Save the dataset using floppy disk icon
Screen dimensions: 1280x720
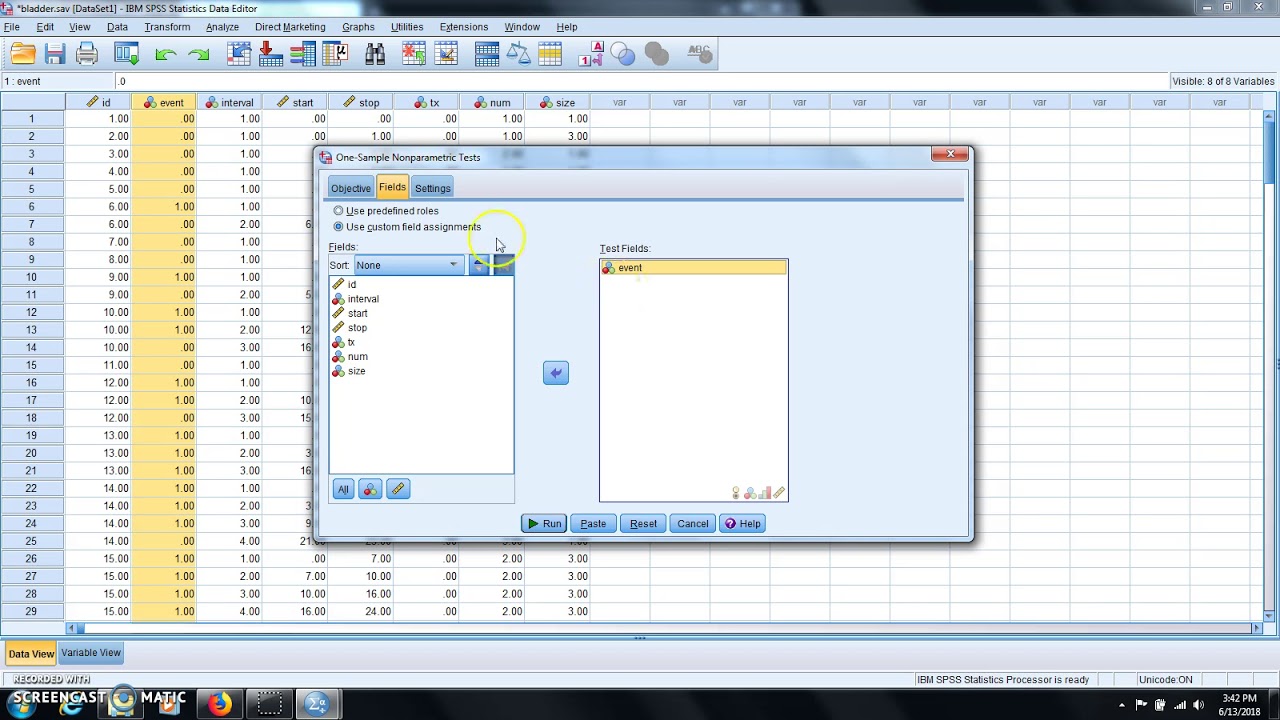point(55,54)
